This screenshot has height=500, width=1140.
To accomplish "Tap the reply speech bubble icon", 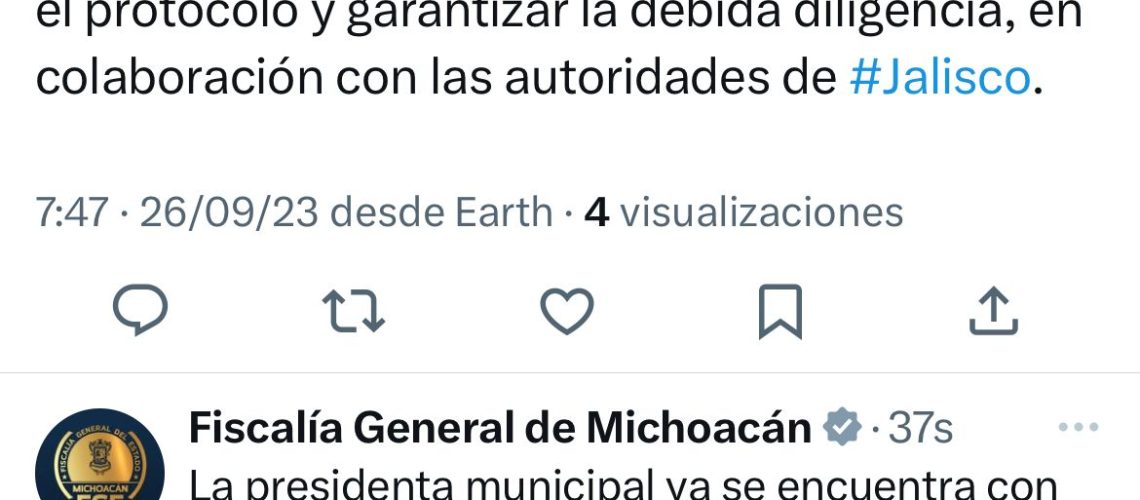I will [x=140, y=310].
